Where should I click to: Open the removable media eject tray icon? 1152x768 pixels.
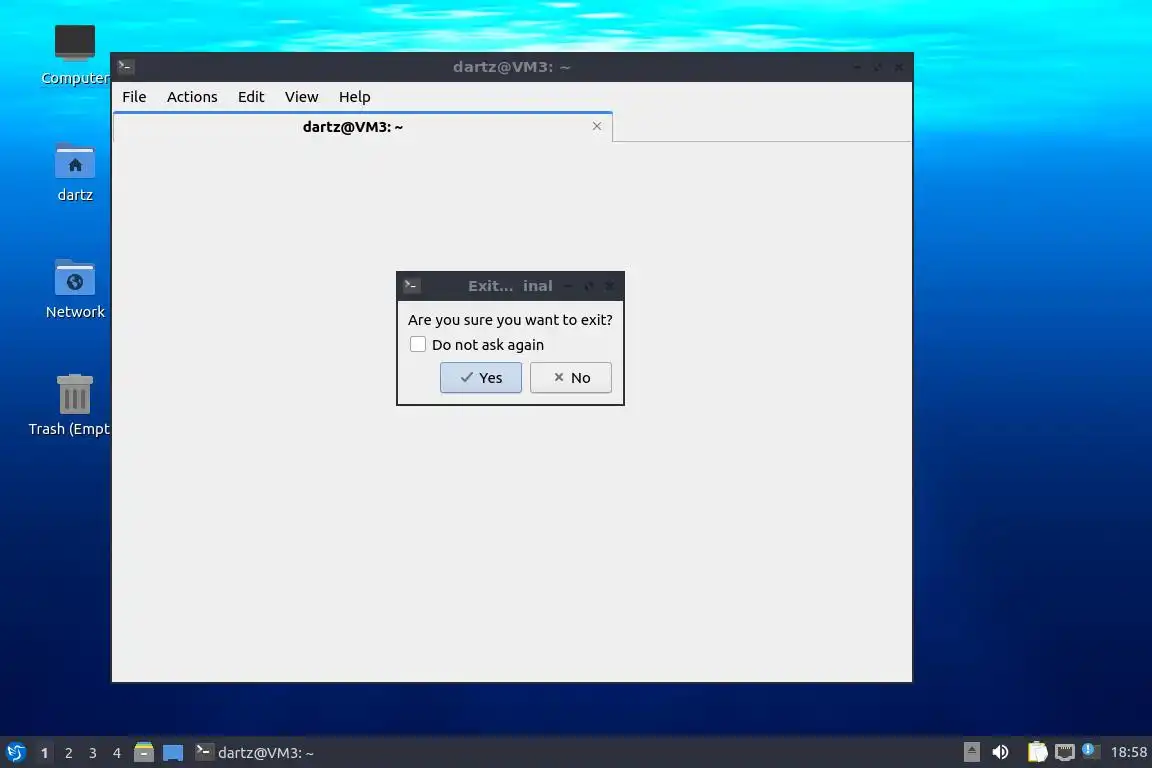(x=971, y=752)
